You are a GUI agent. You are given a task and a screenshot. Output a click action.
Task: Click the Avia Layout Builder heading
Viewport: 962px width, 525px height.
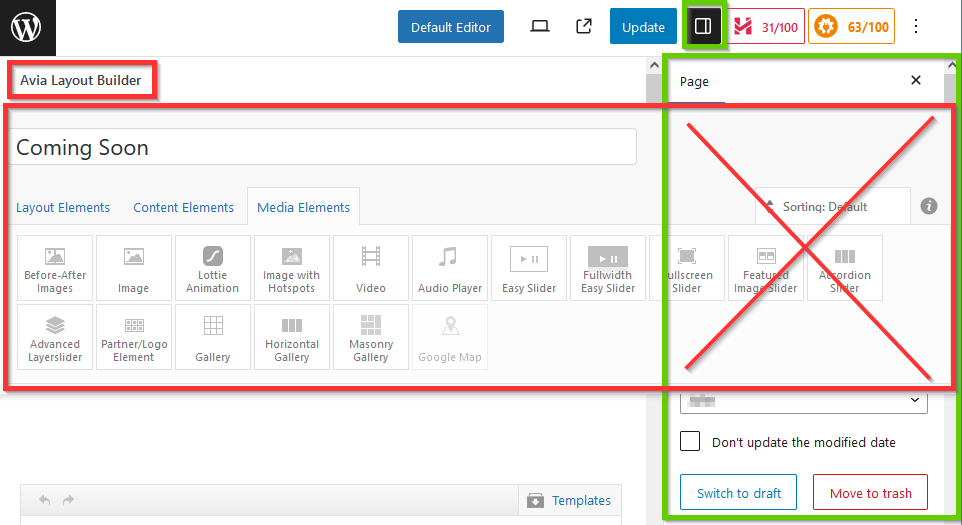click(x=80, y=80)
